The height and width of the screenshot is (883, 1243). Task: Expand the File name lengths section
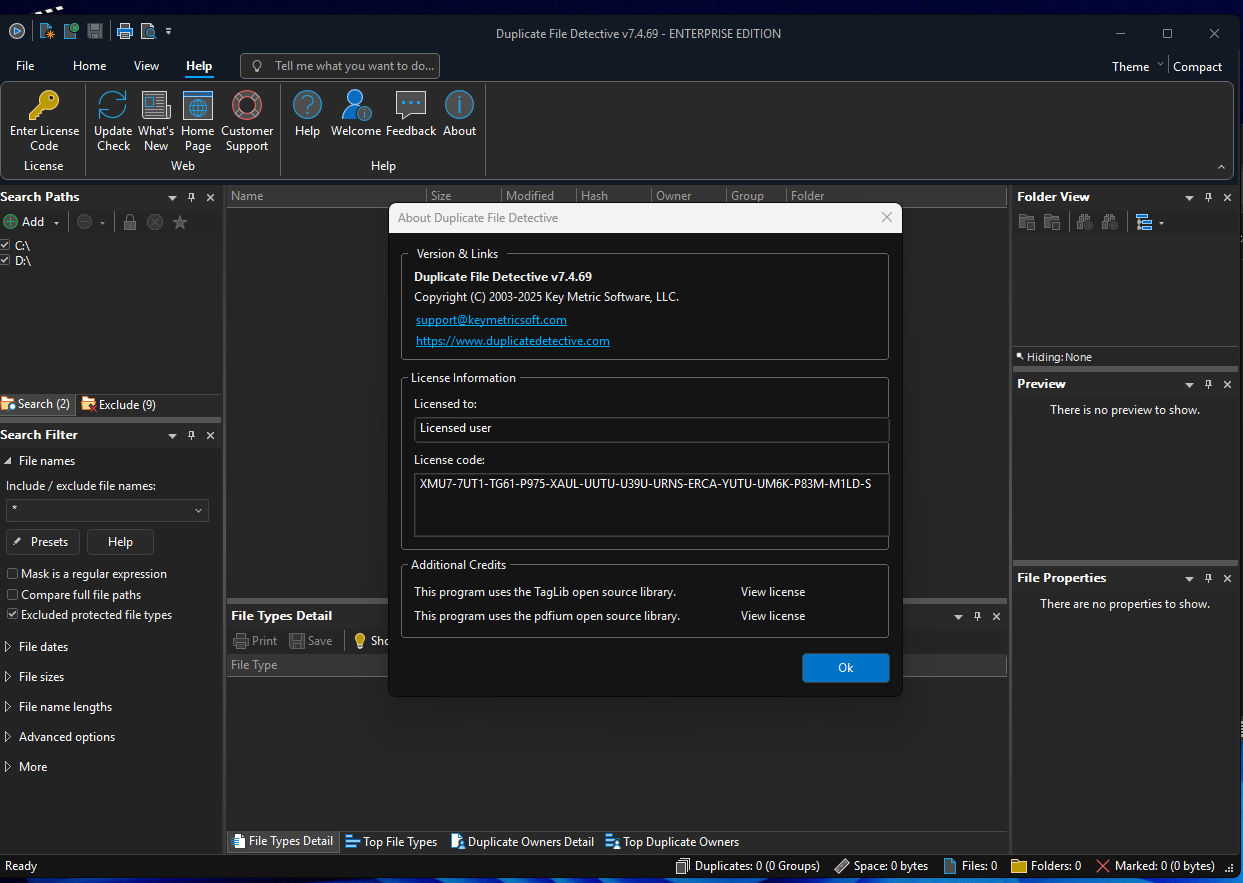8,707
